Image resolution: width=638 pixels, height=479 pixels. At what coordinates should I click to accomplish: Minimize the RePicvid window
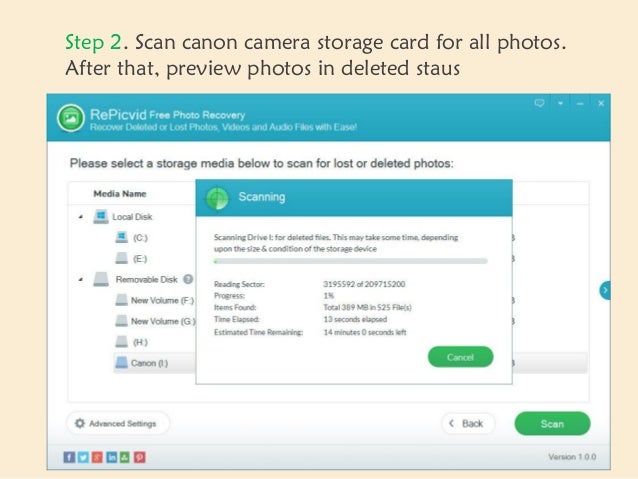click(580, 104)
